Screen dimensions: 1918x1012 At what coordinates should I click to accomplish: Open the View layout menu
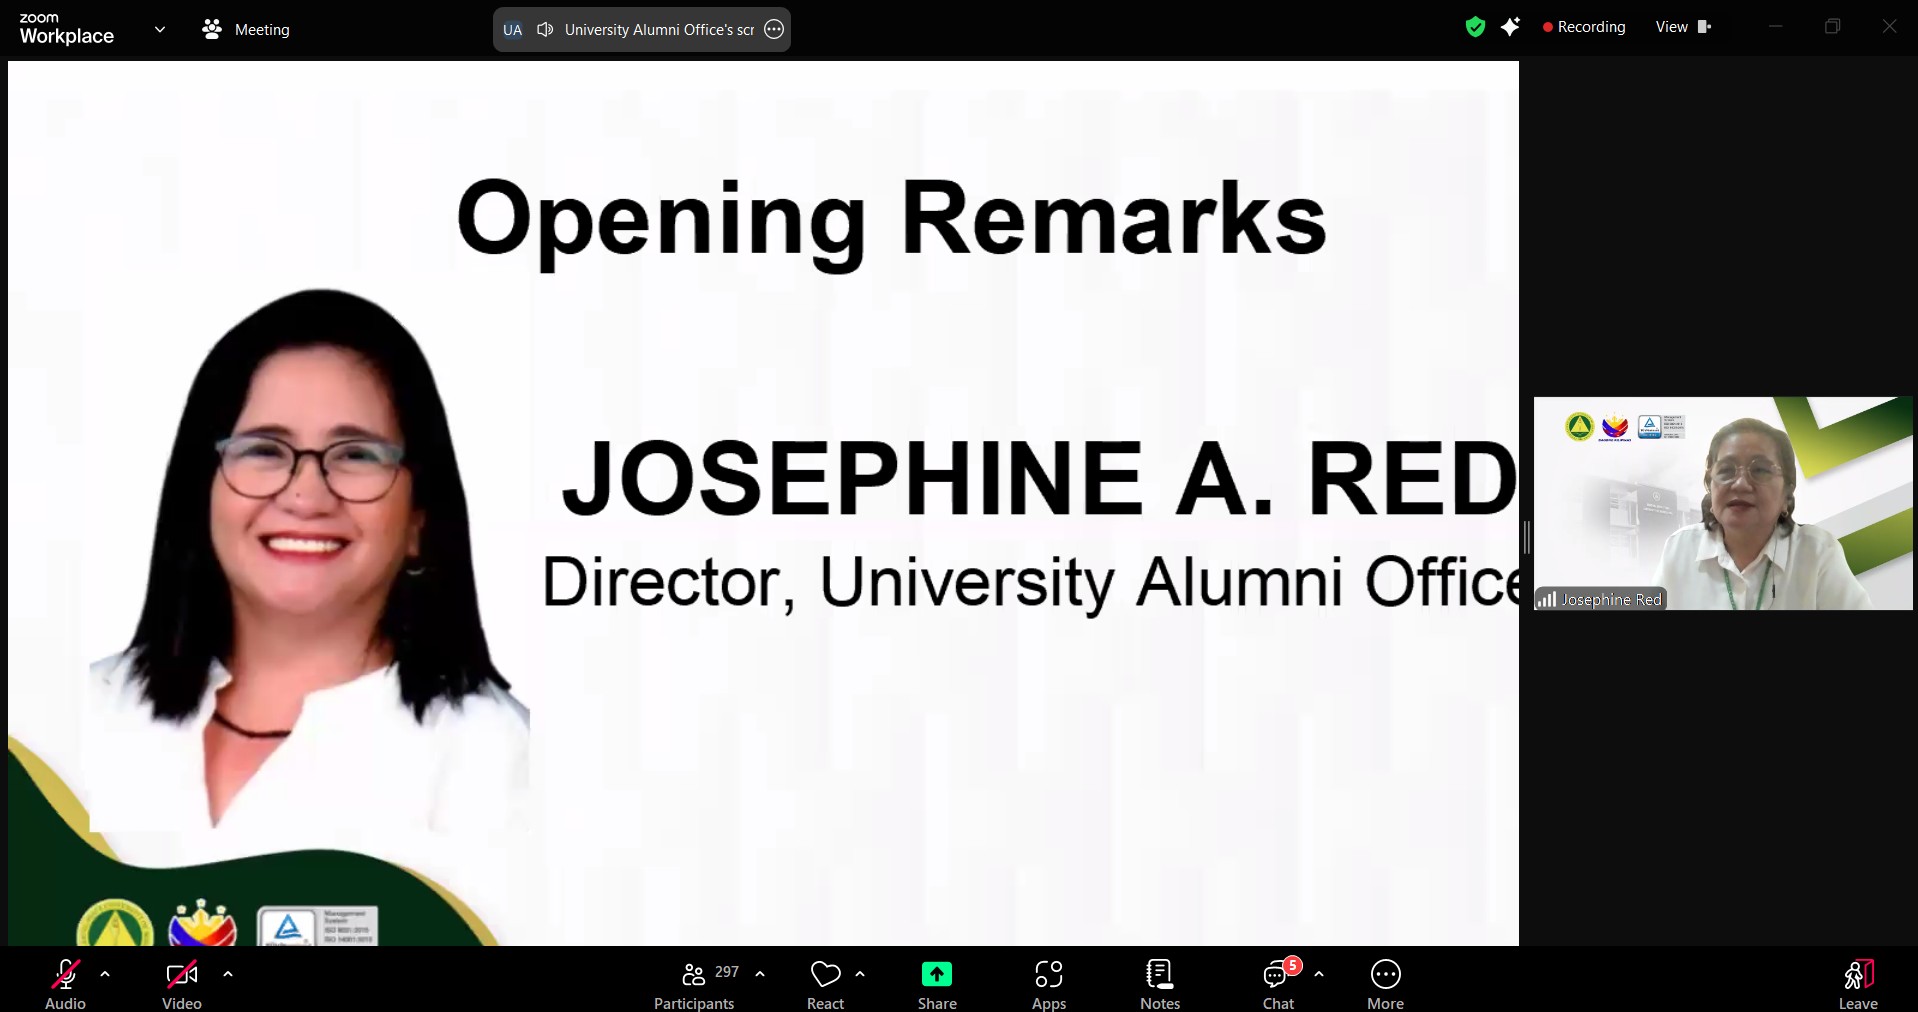click(1682, 27)
